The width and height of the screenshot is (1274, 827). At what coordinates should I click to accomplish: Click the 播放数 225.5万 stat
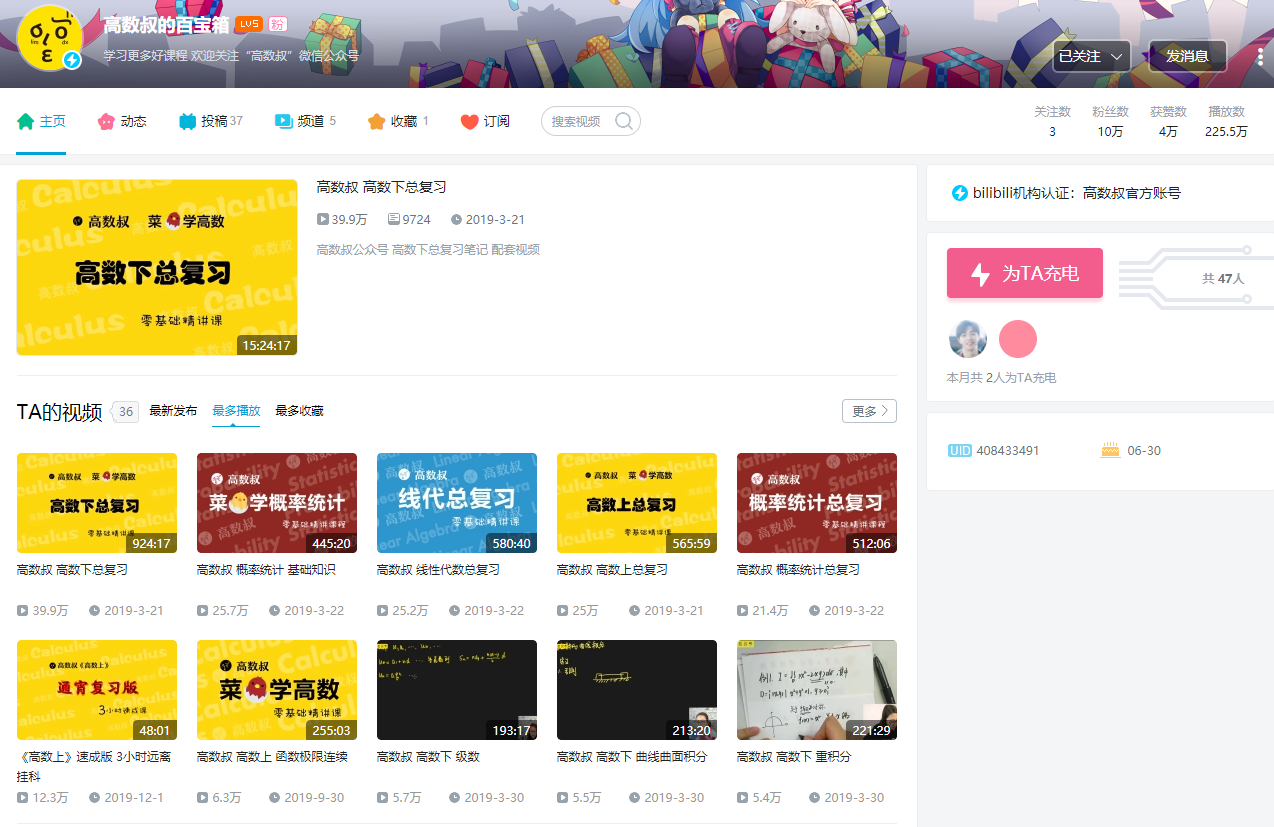[x=1226, y=121]
